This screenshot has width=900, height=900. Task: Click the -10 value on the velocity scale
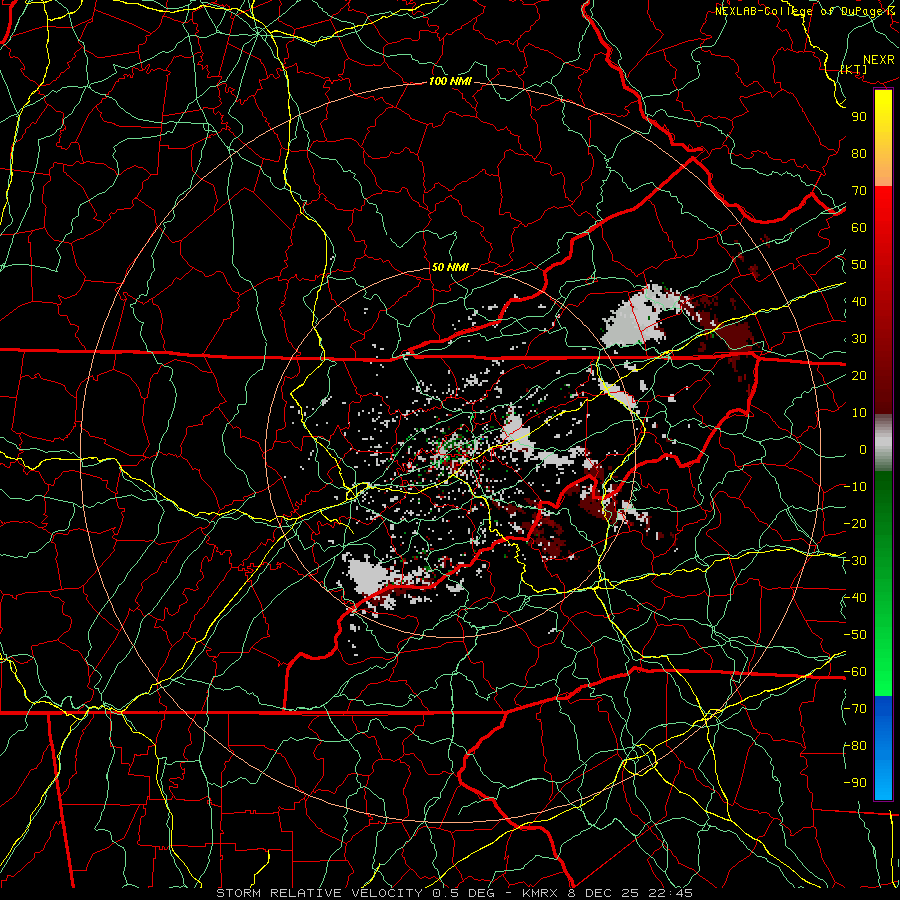[x=855, y=487]
